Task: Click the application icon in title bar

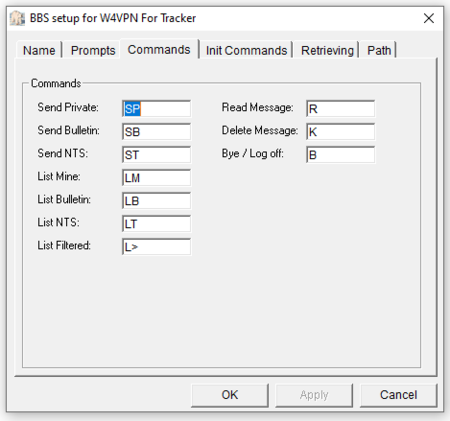Action: tap(17, 18)
